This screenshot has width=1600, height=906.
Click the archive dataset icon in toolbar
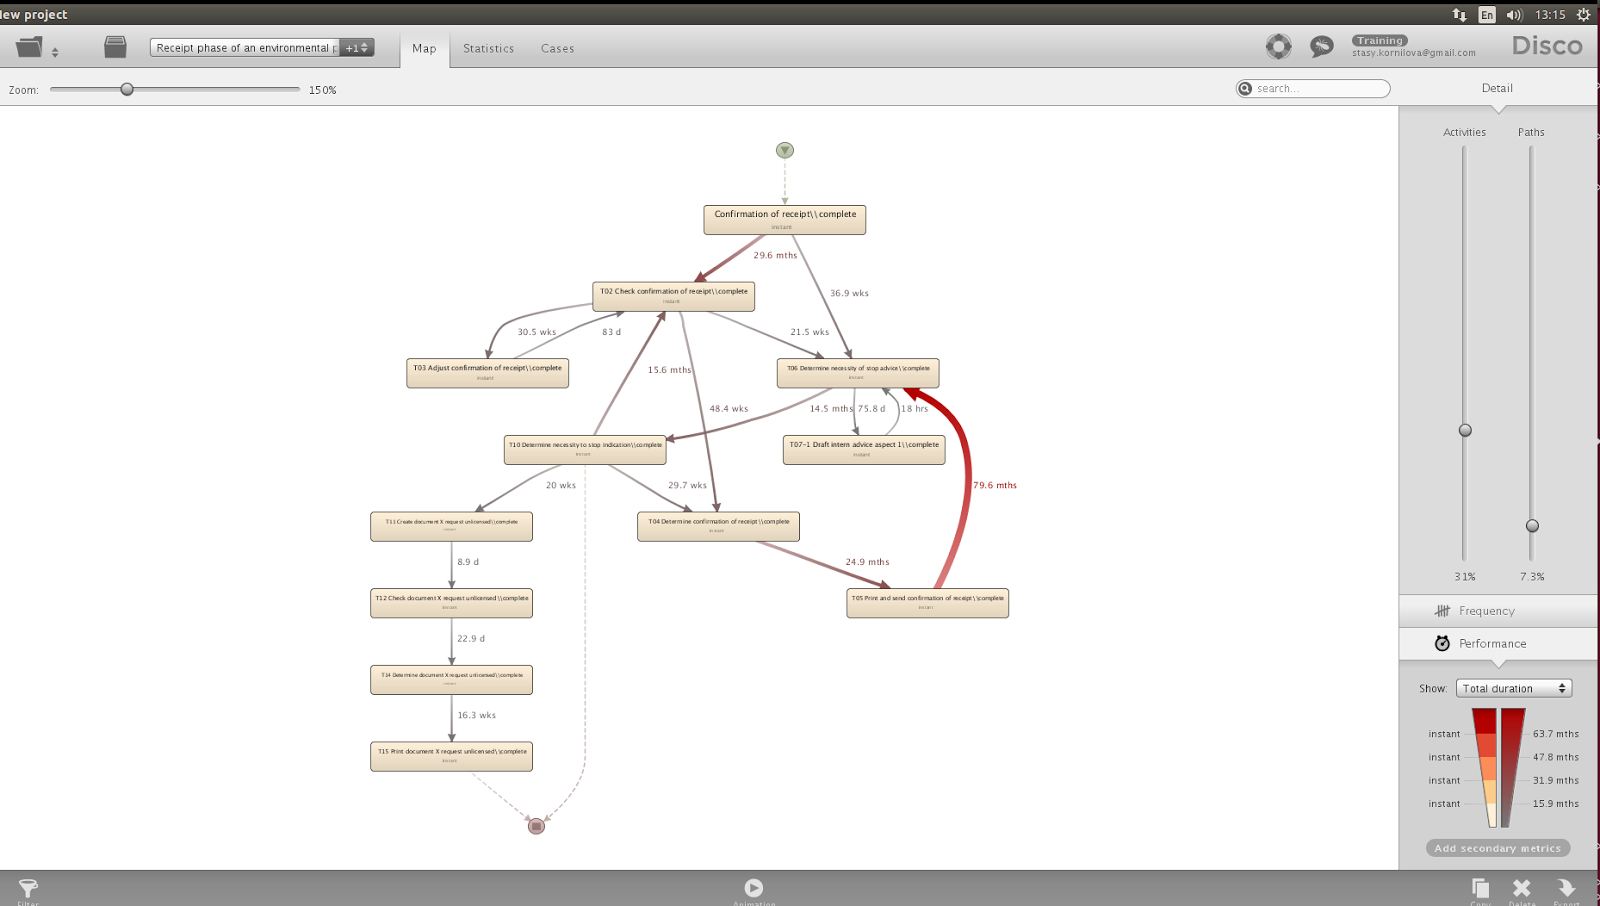click(x=113, y=46)
